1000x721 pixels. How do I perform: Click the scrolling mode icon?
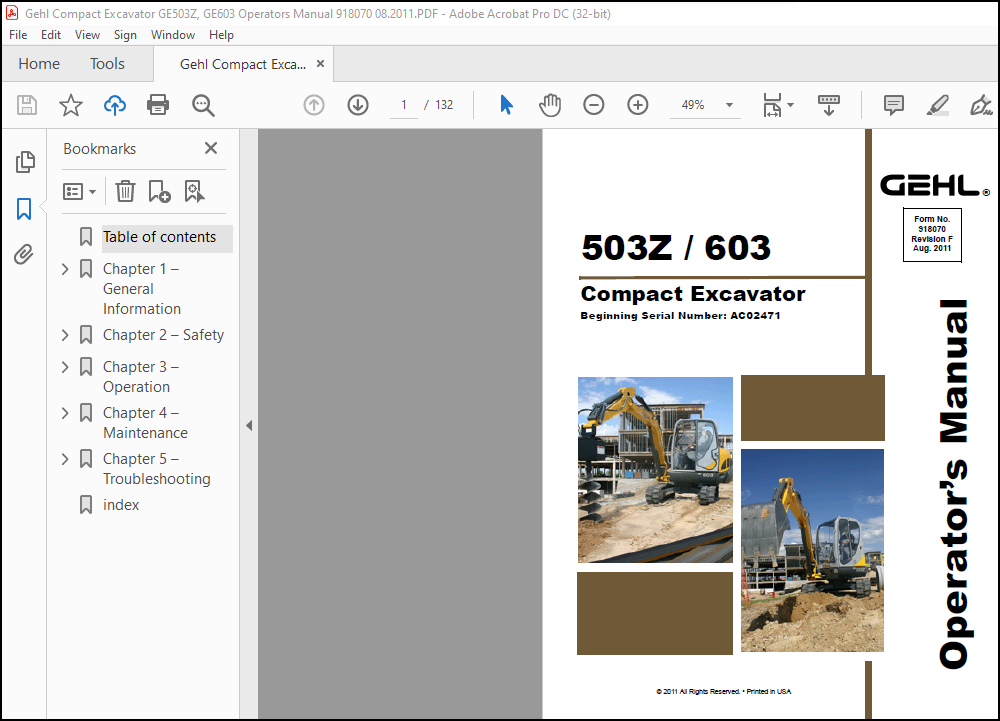point(828,105)
